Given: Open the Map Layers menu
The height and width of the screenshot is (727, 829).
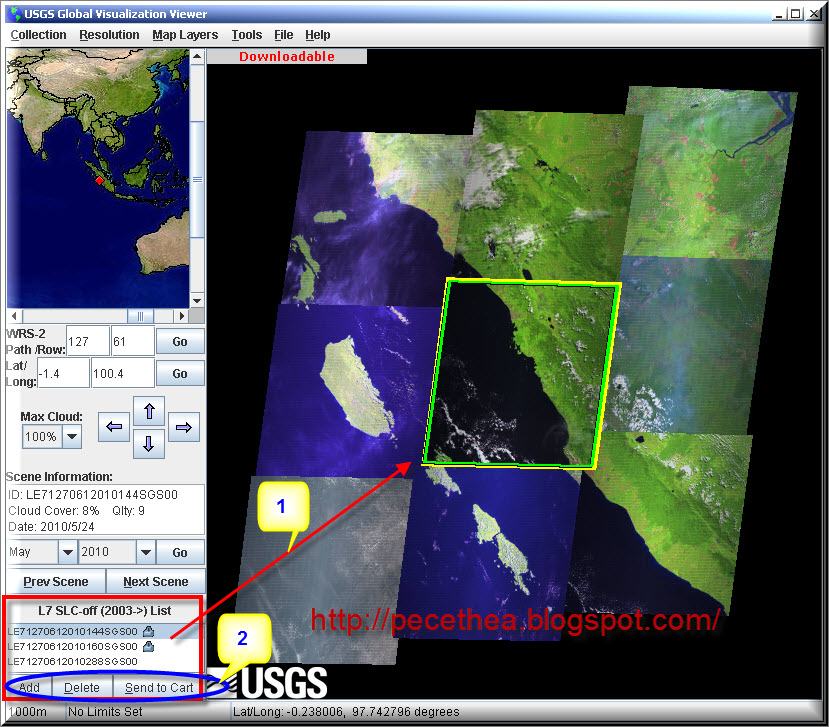Looking at the screenshot, I should click(x=184, y=34).
